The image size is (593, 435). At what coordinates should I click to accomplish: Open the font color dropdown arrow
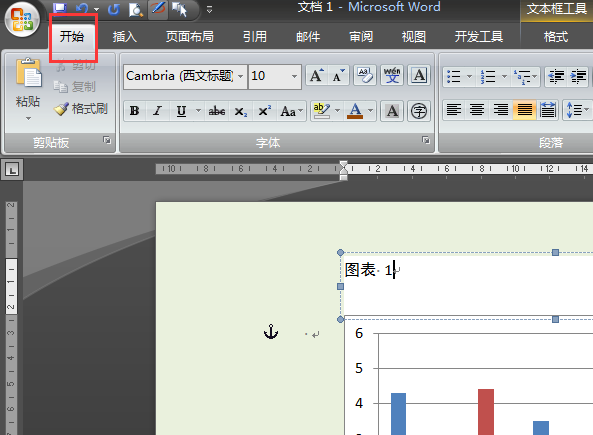pyautogui.click(x=371, y=111)
